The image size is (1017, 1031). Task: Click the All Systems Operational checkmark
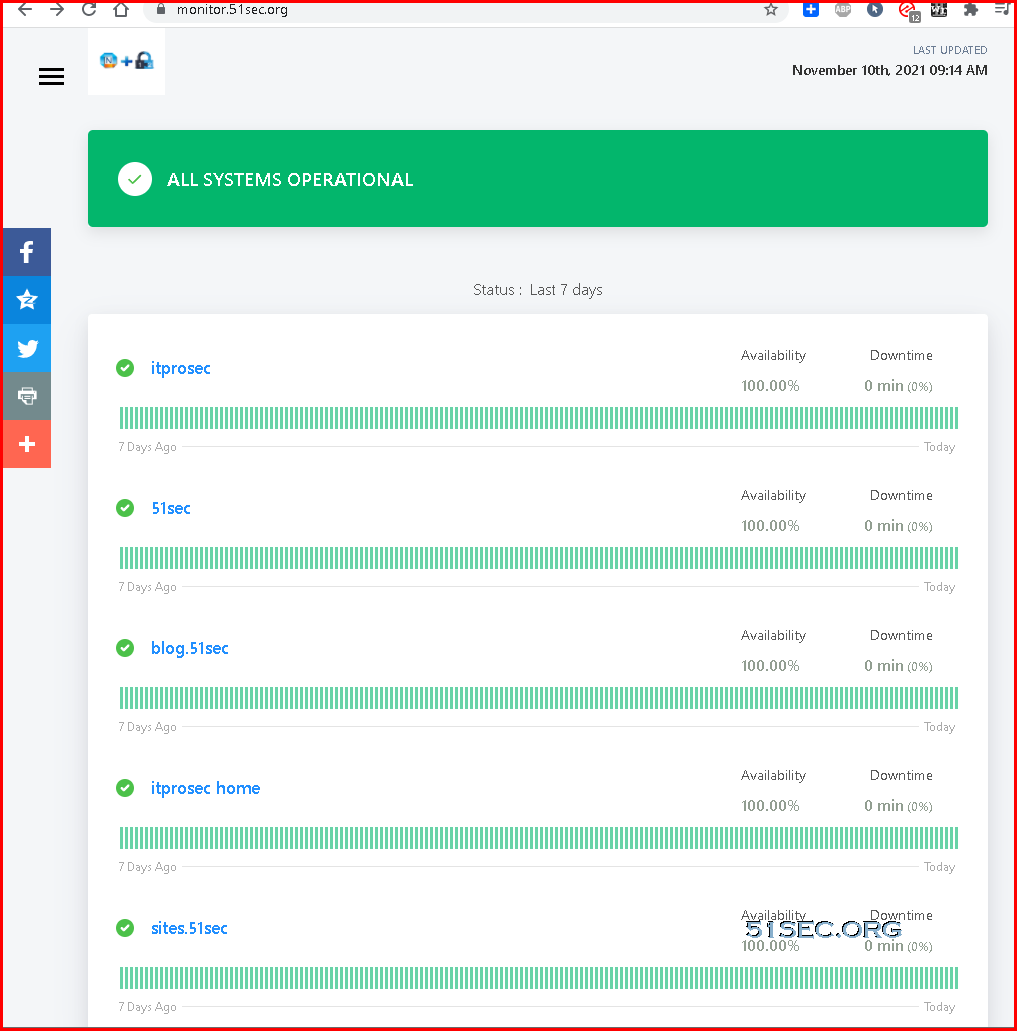[x=135, y=179]
